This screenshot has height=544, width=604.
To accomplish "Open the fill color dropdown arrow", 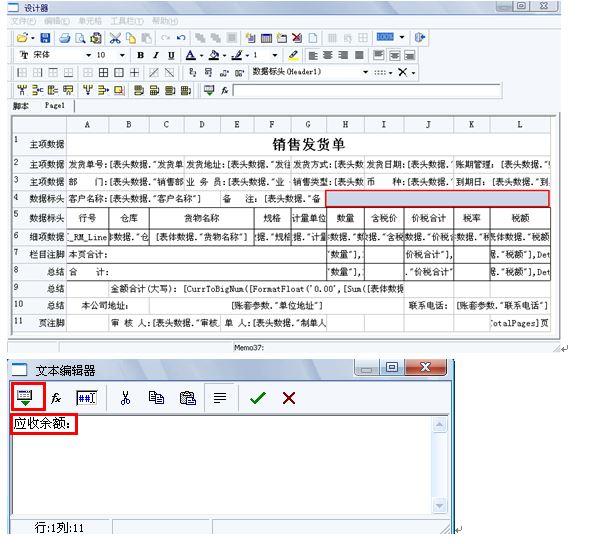I will [x=224, y=55].
